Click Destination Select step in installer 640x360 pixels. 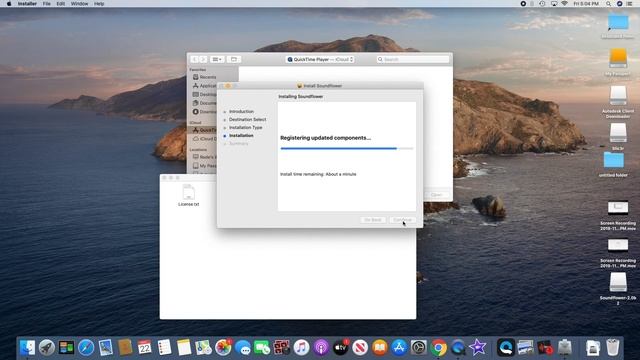(x=247, y=120)
